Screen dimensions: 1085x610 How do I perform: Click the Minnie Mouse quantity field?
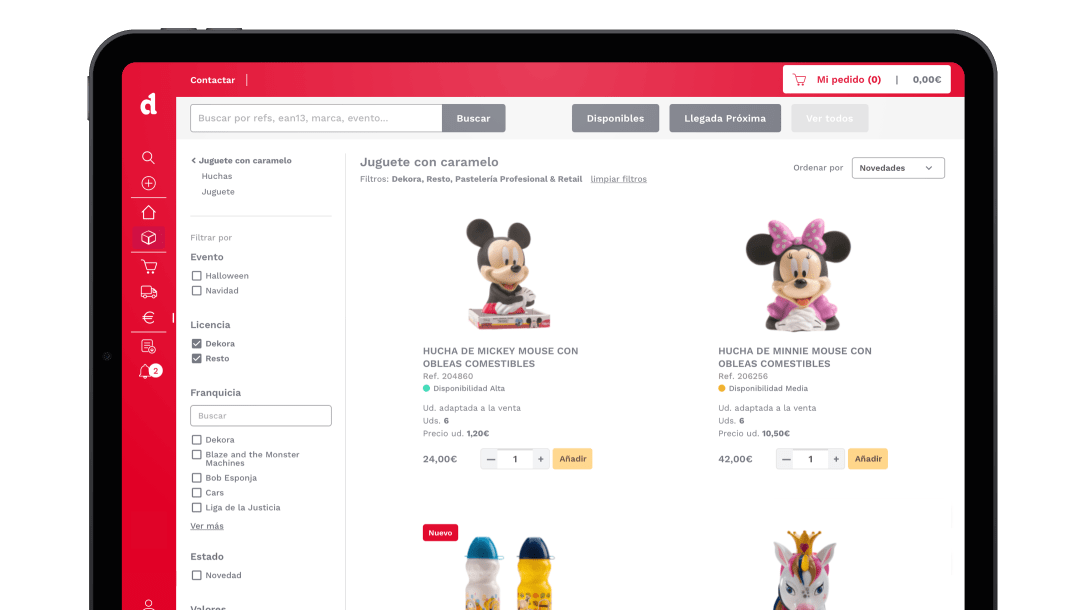pyautogui.click(x=811, y=459)
